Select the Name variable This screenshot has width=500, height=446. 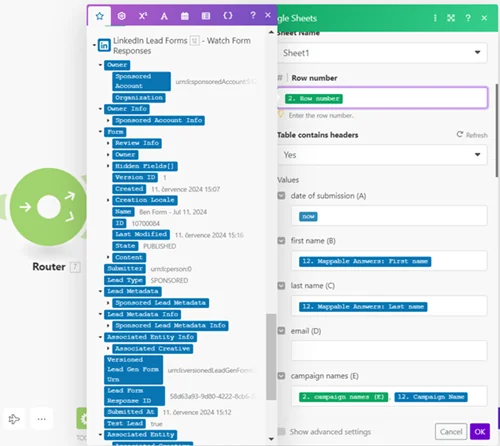pyautogui.click(x=123, y=212)
